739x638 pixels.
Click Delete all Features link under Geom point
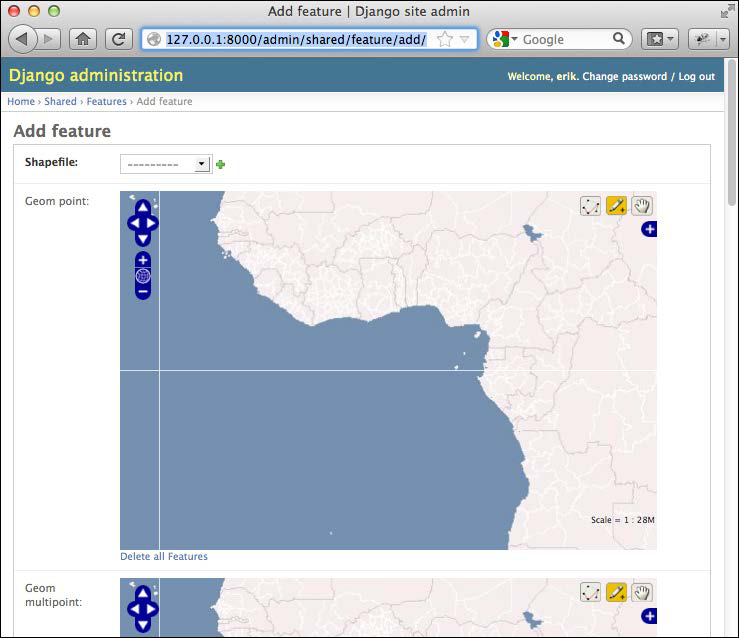[x=164, y=556]
